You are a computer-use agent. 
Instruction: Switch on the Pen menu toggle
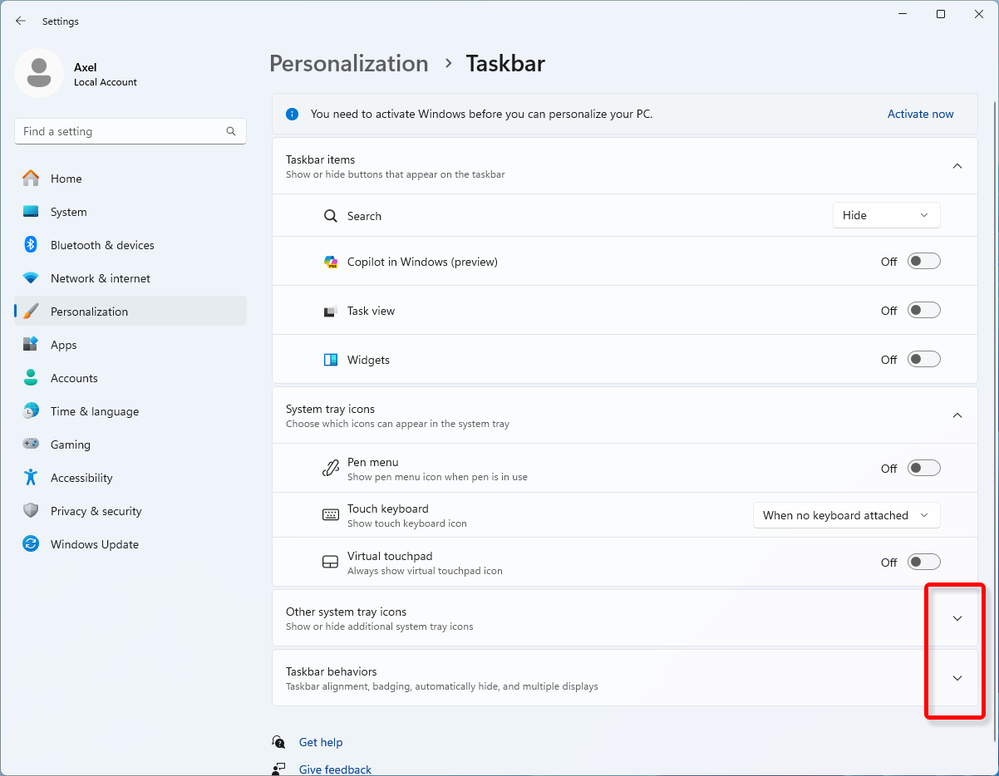point(924,468)
